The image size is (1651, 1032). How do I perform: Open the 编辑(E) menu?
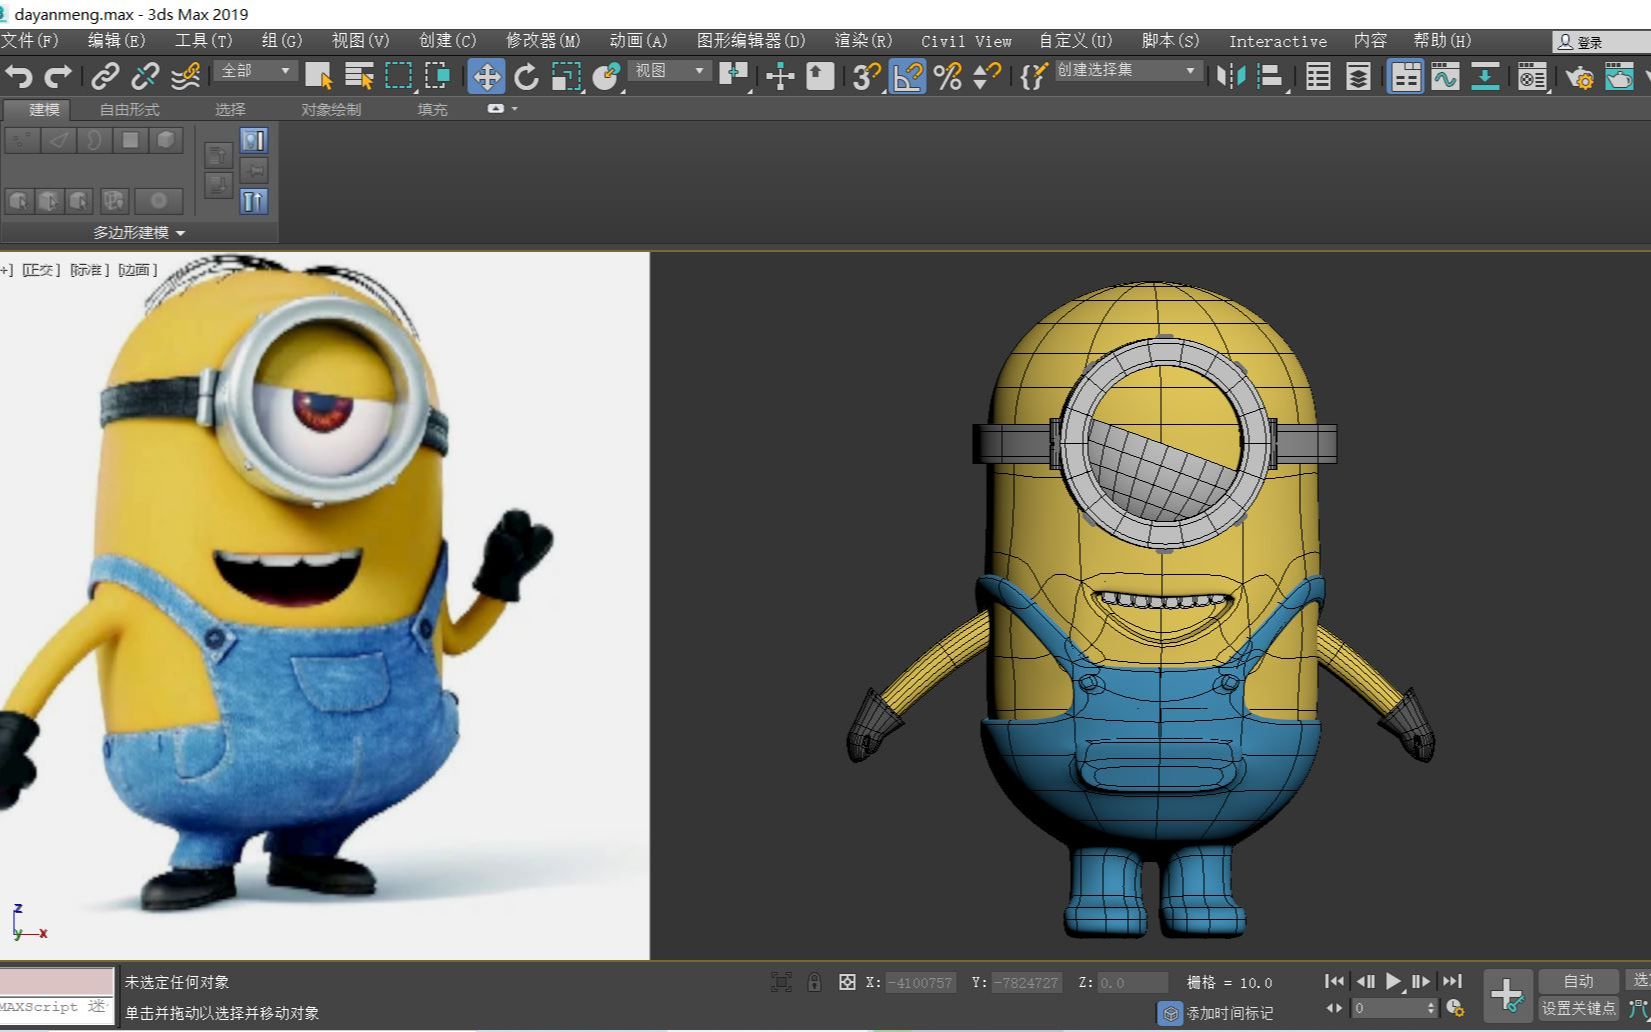(116, 41)
